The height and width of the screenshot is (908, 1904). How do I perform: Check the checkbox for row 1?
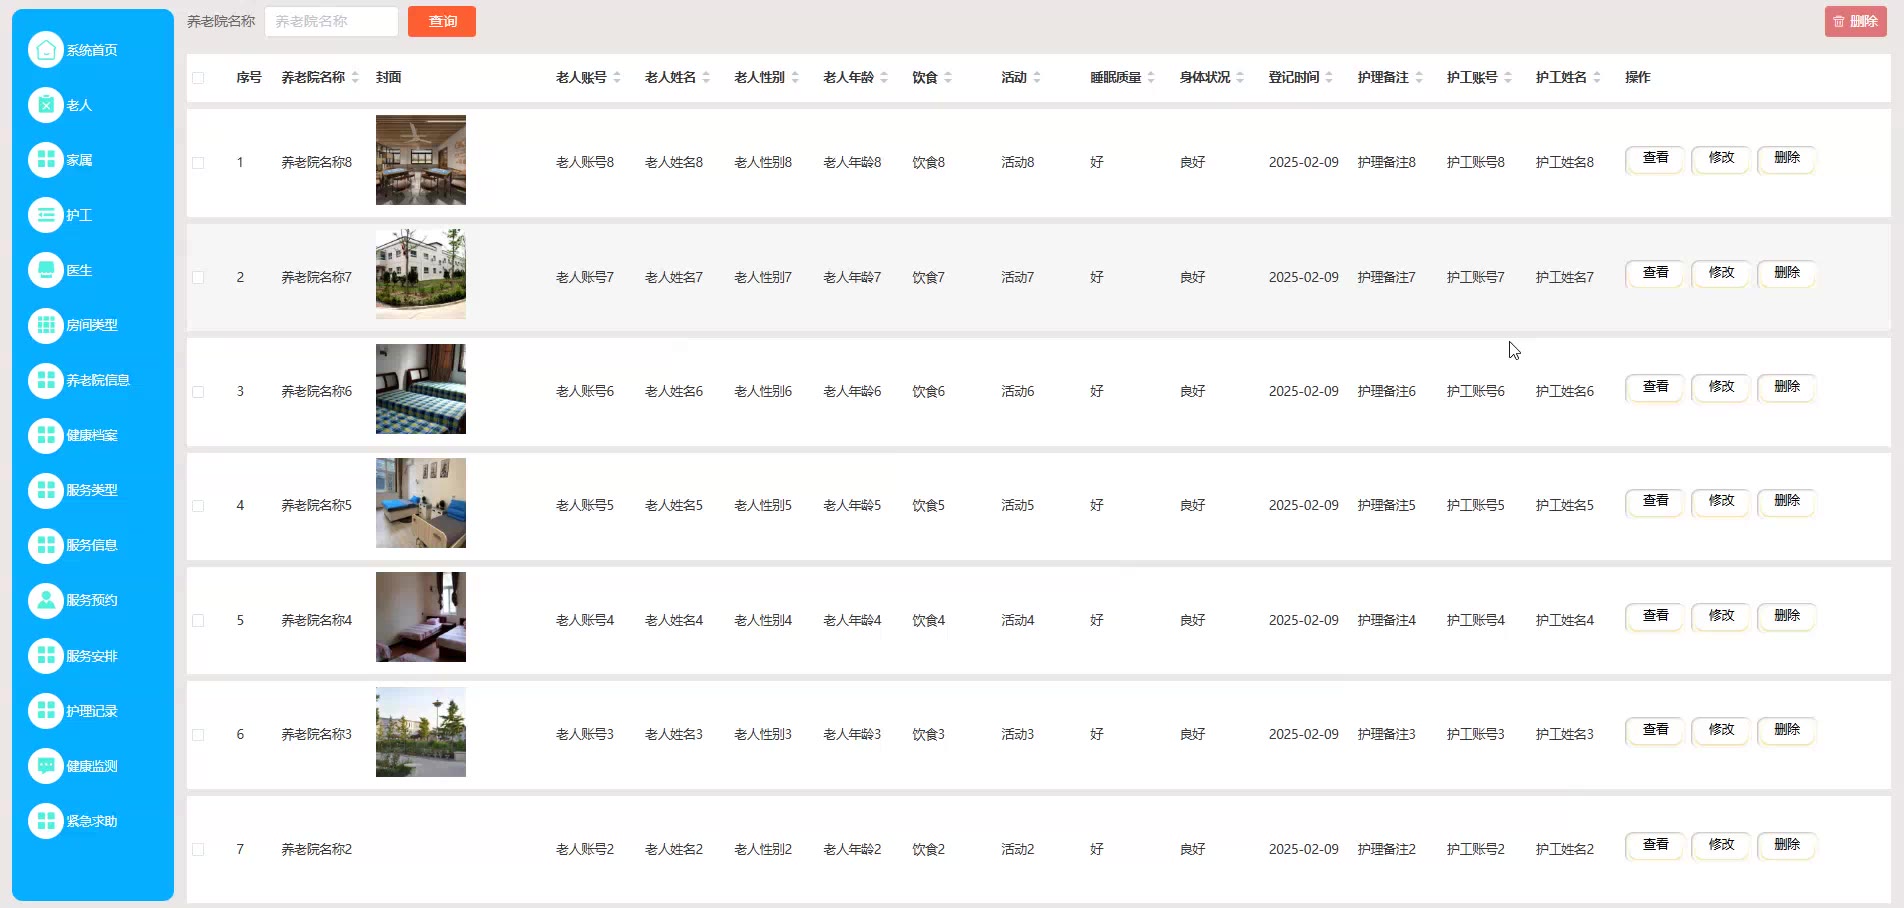coord(198,163)
